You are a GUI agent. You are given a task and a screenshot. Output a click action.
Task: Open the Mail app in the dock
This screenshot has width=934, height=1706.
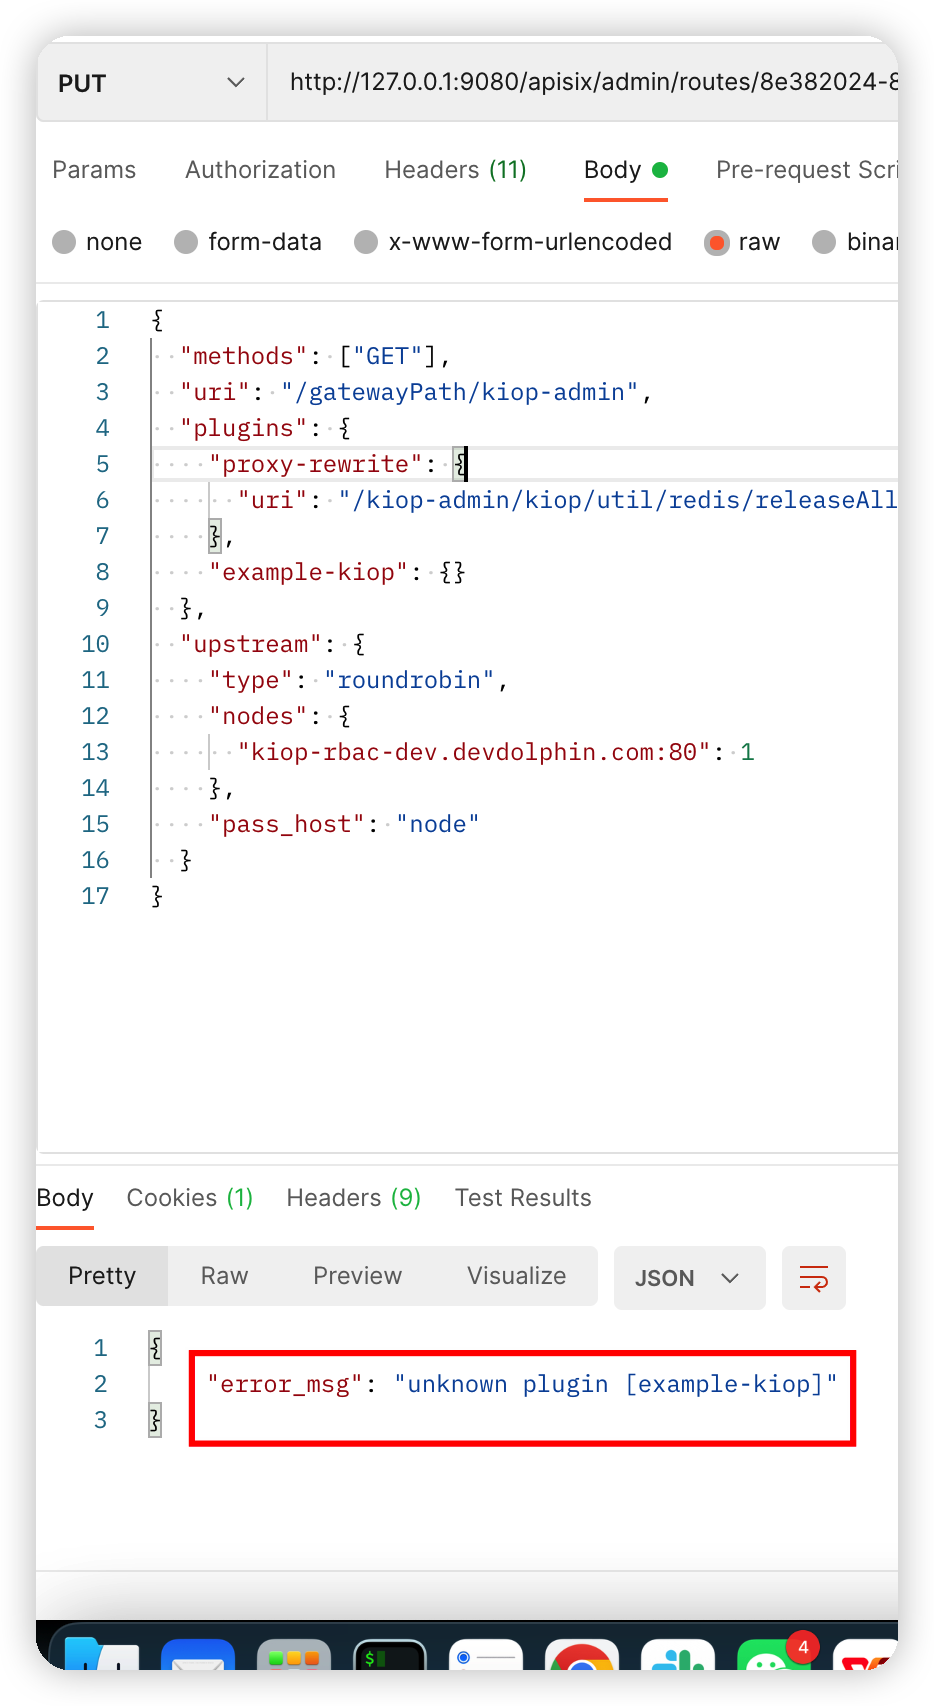coord(198,1655)
